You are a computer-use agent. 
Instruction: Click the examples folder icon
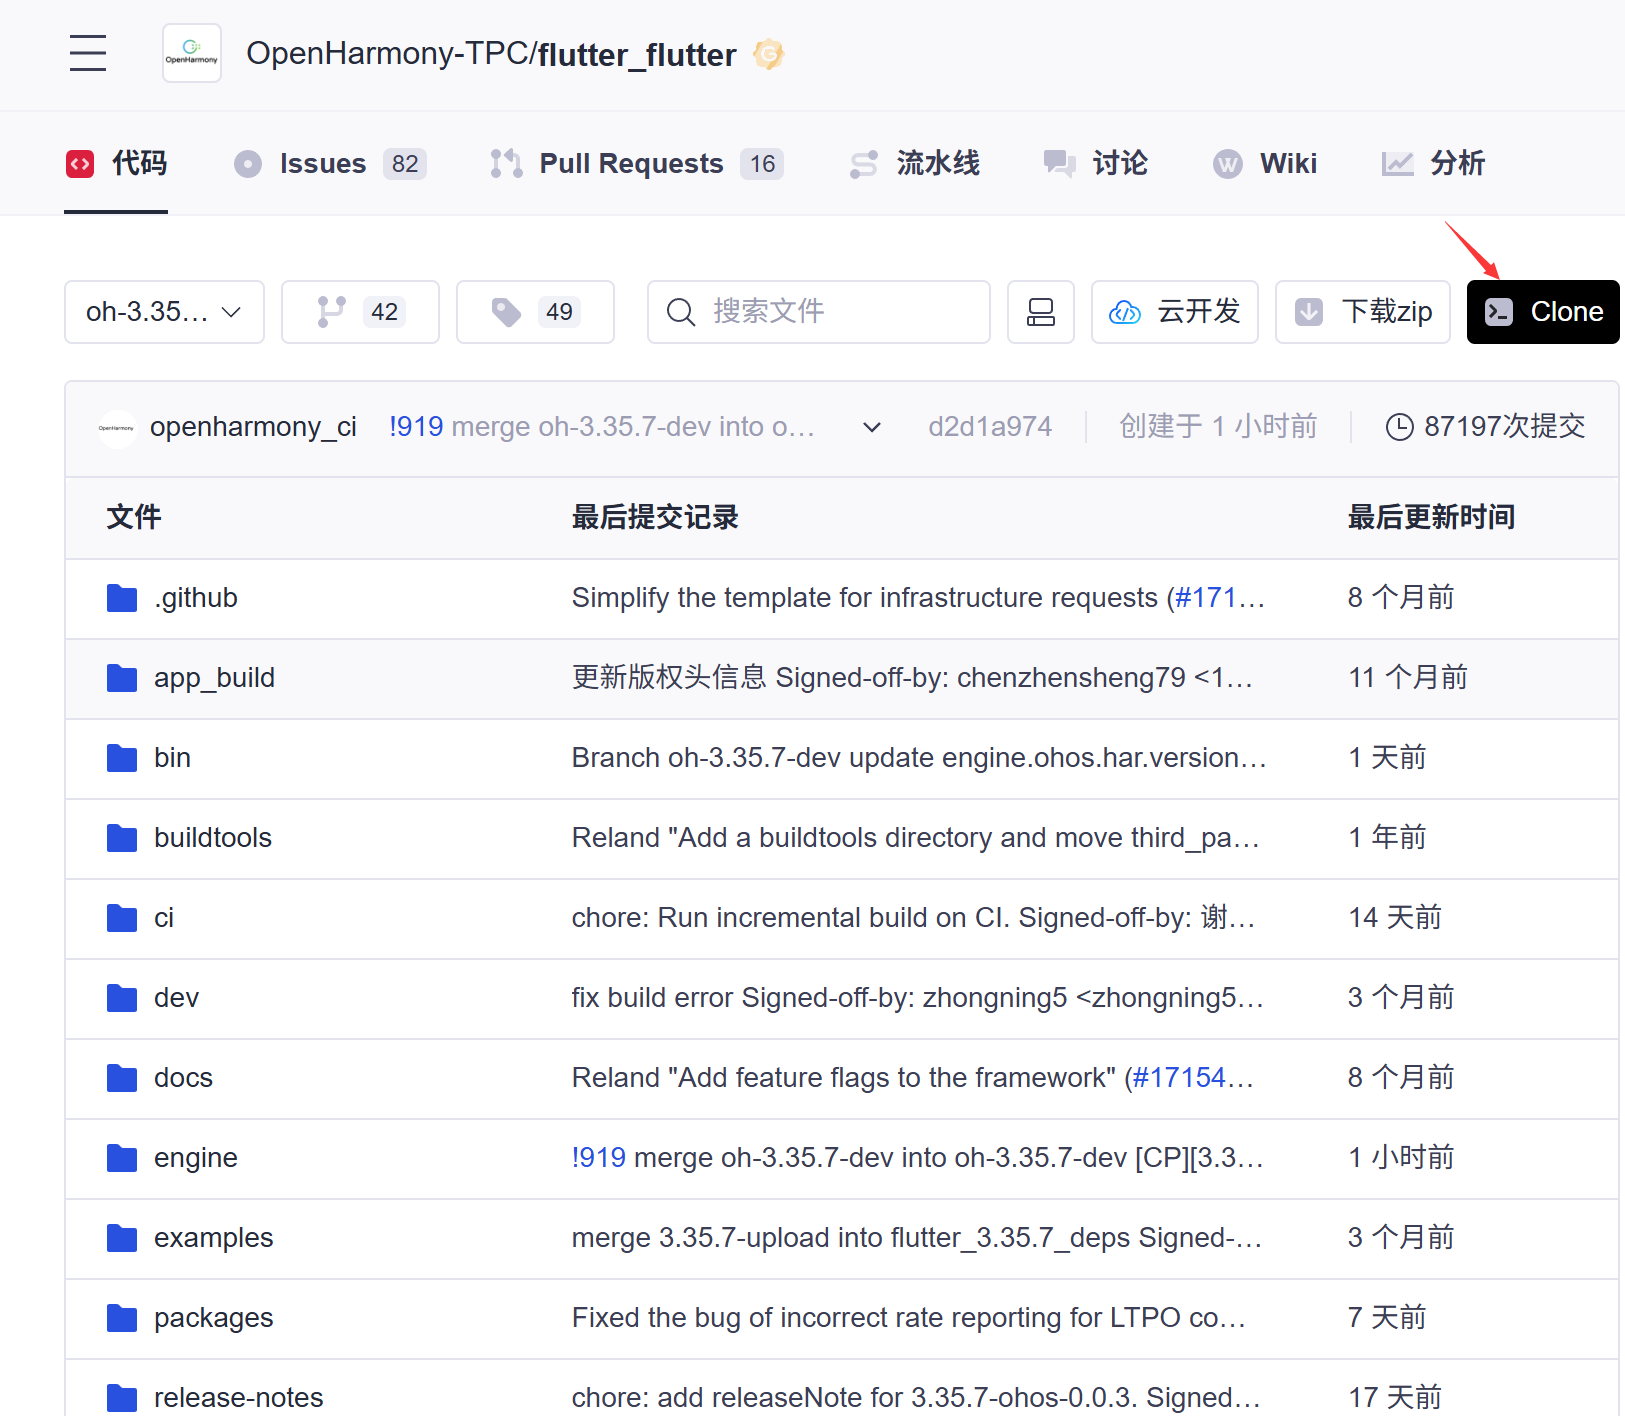[122, 1238]
